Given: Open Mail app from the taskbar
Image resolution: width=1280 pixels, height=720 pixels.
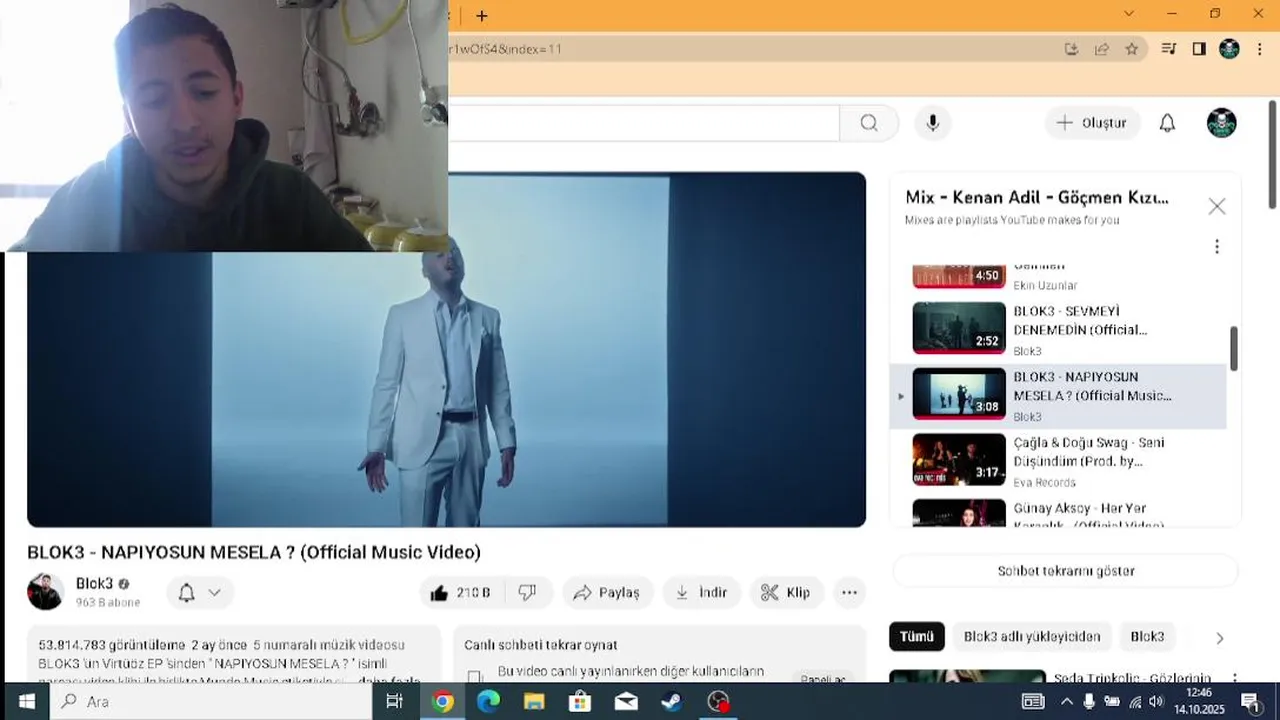Looking at the screenshot, I should coord(626,701).
